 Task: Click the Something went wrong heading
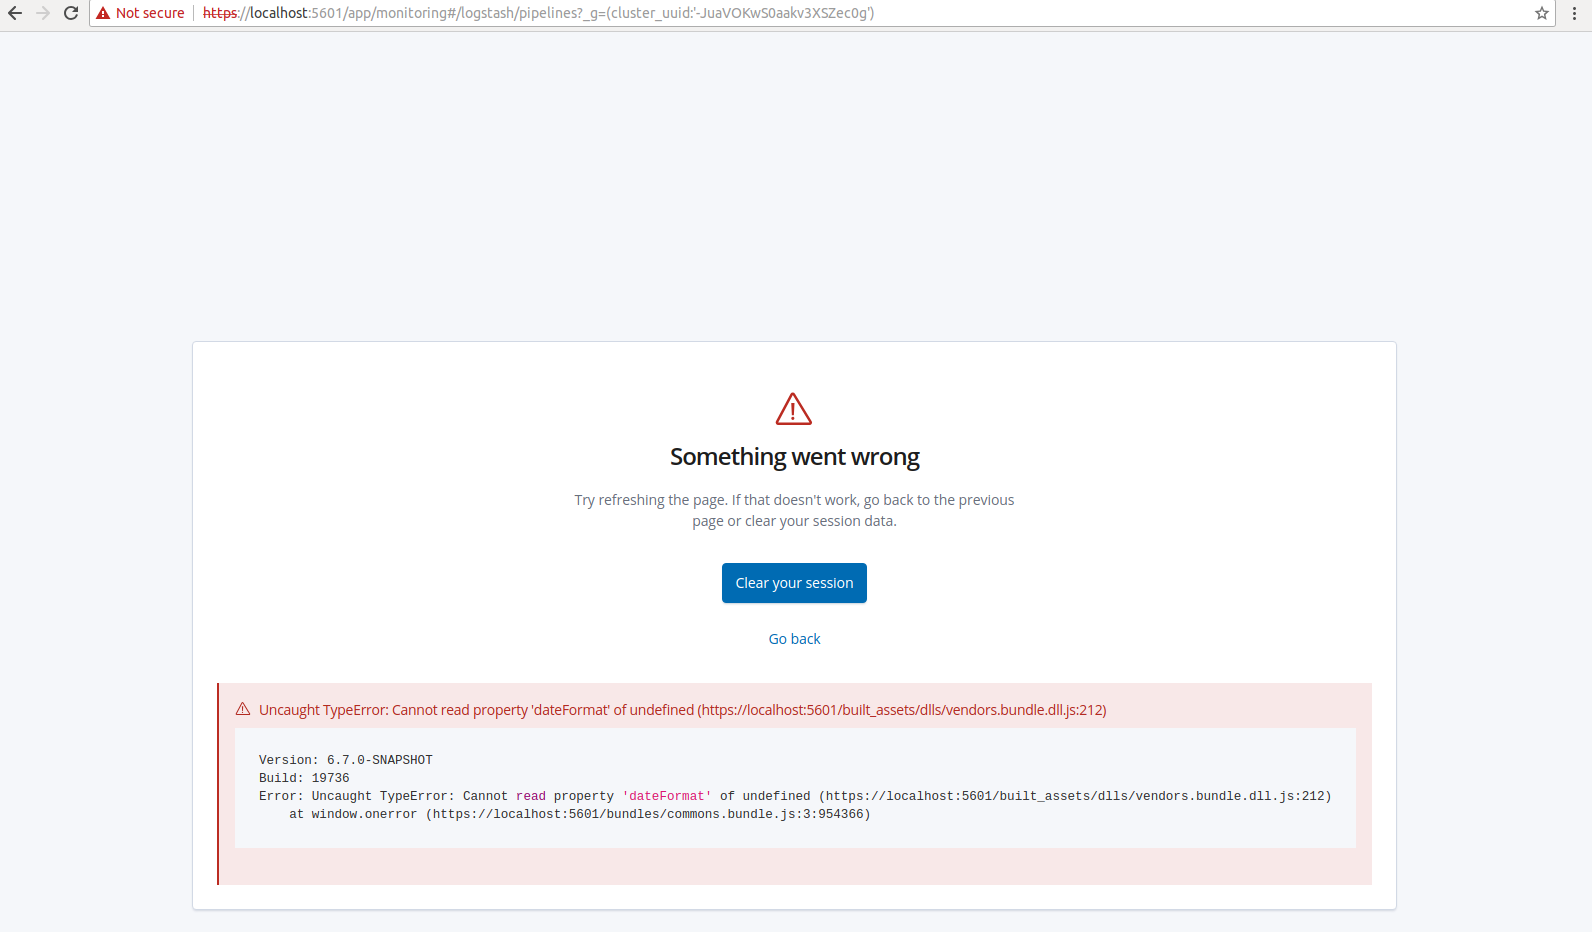tap(794, 457)
